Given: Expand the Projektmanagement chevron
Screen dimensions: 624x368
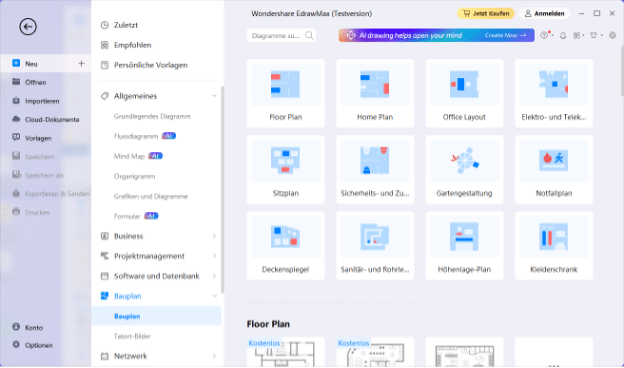Looking at the screenshot, I should (x=214, y=256).
